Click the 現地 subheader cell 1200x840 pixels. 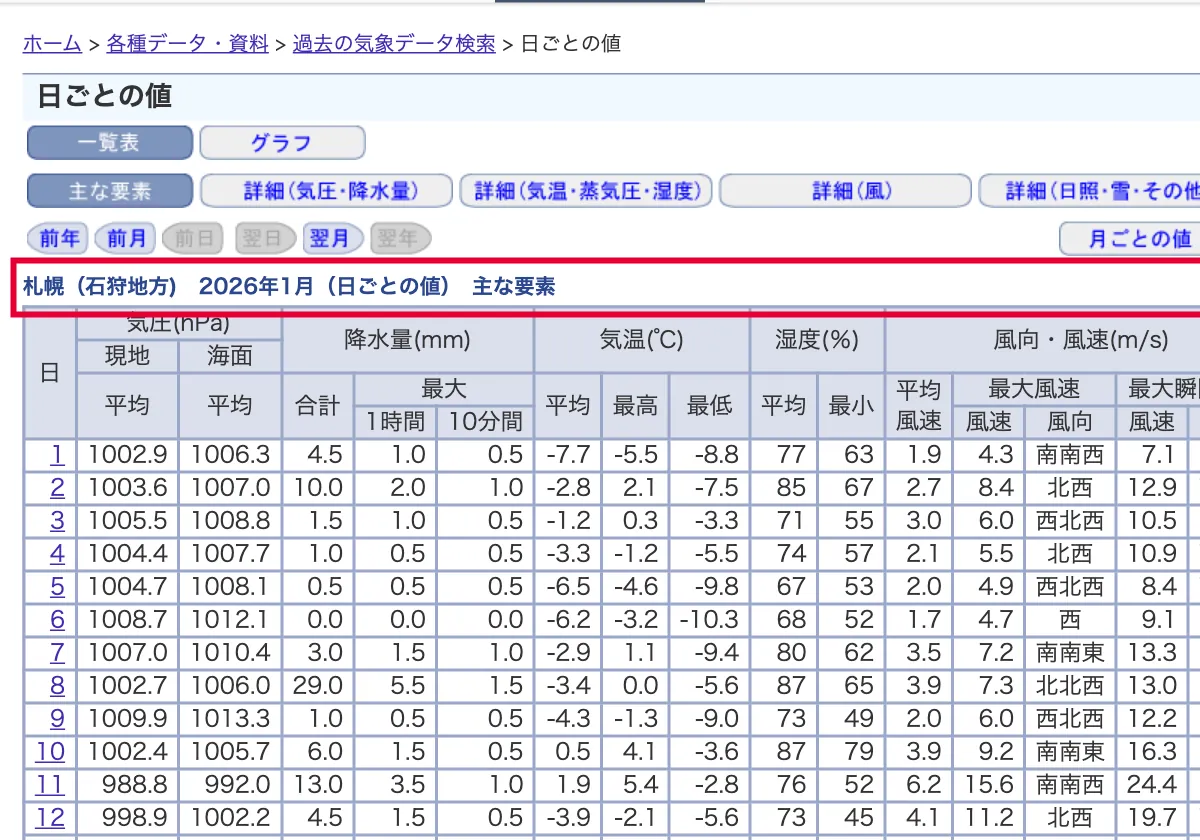127,356
